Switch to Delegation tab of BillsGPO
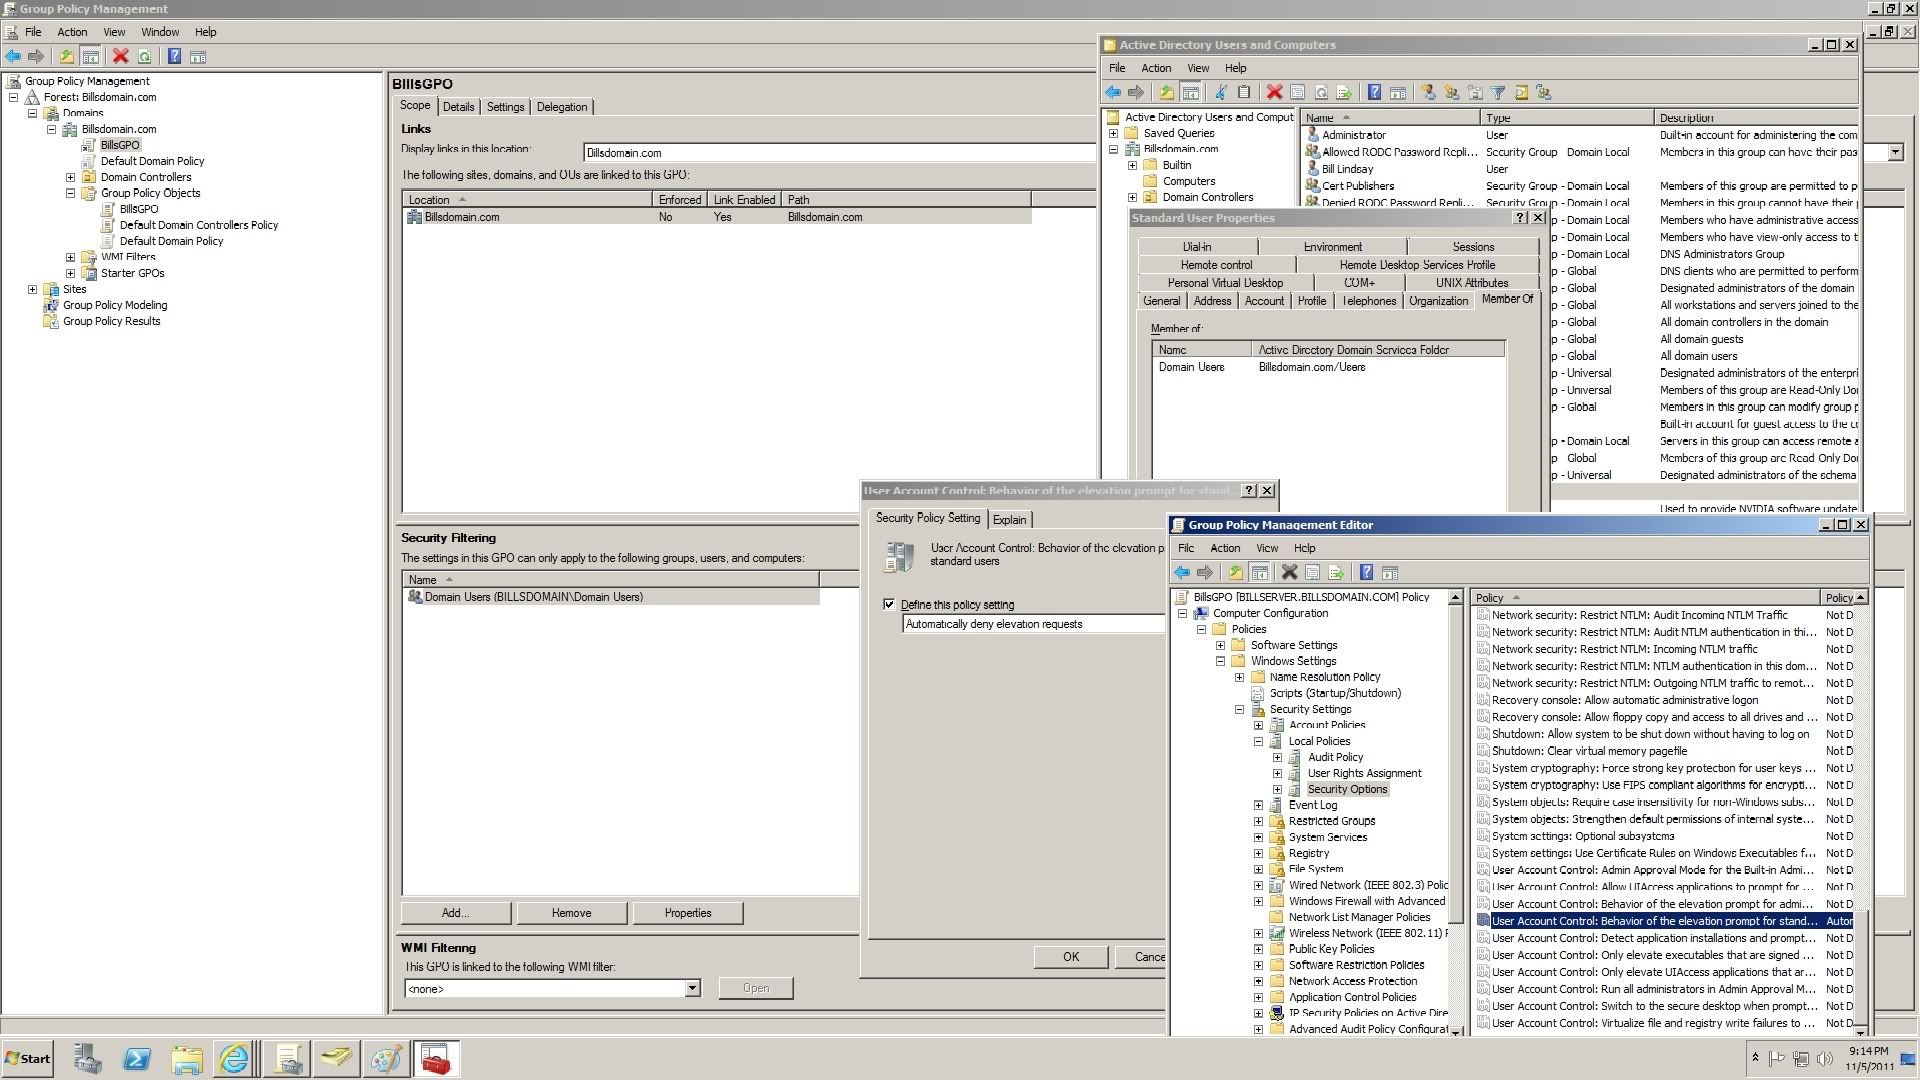The image size is (1920, 1080). 562,107
